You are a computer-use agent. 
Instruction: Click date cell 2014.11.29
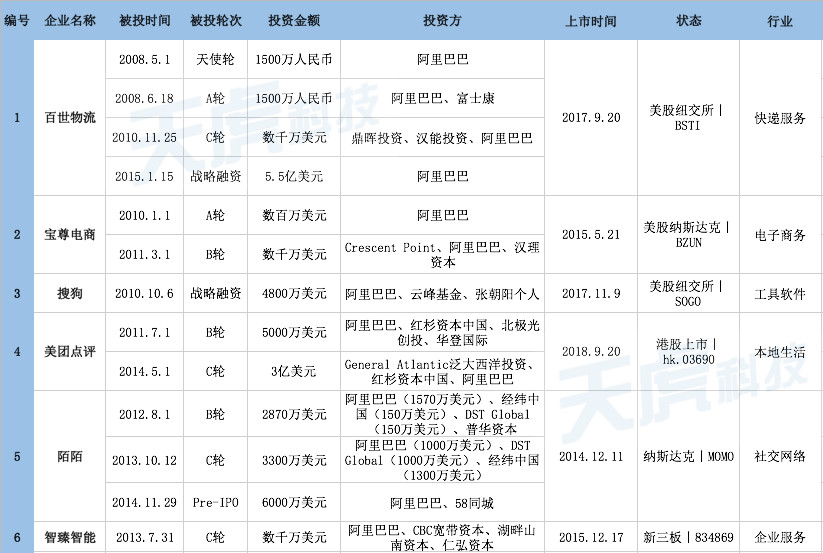(144, 502)
